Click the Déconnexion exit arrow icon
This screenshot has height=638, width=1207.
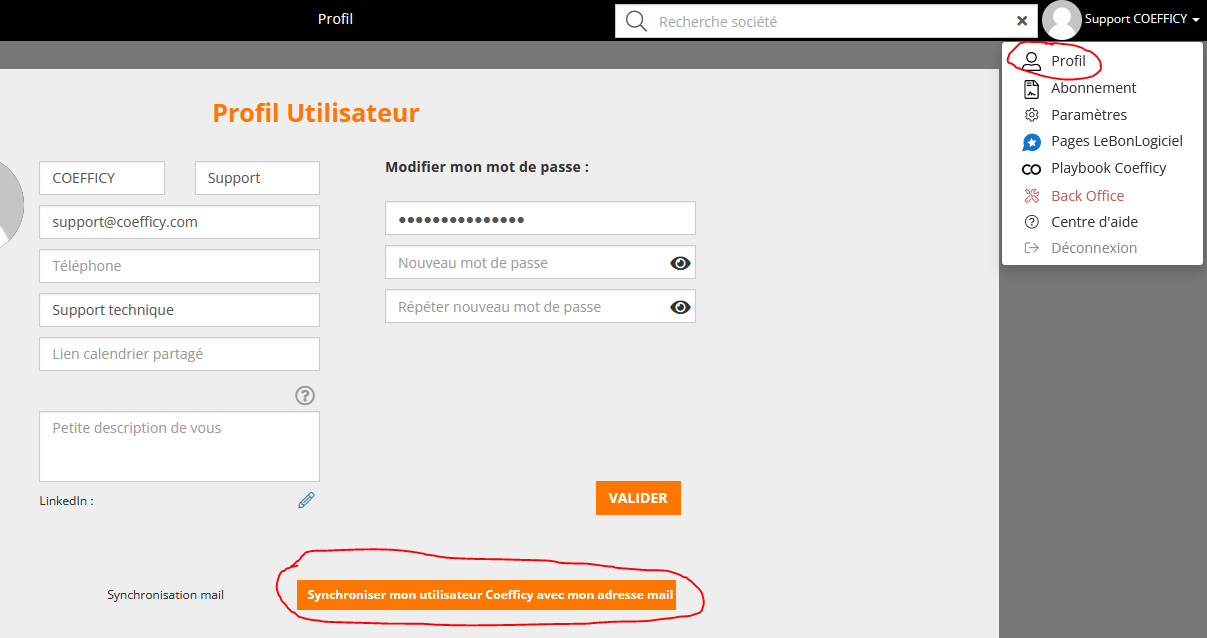[x=1032, y=248]
